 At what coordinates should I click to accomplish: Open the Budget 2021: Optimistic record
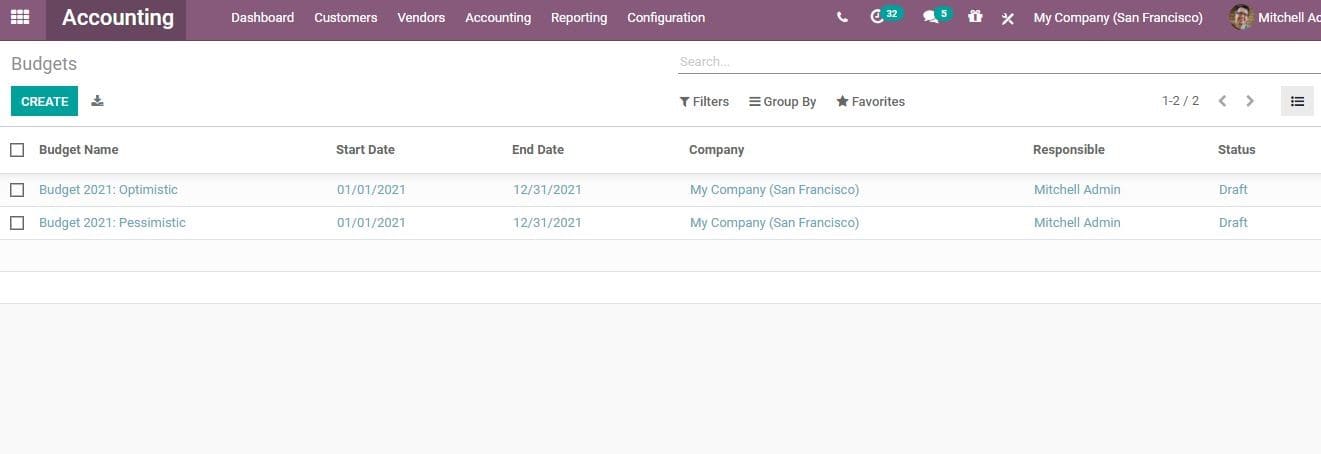tap(108, 190)
